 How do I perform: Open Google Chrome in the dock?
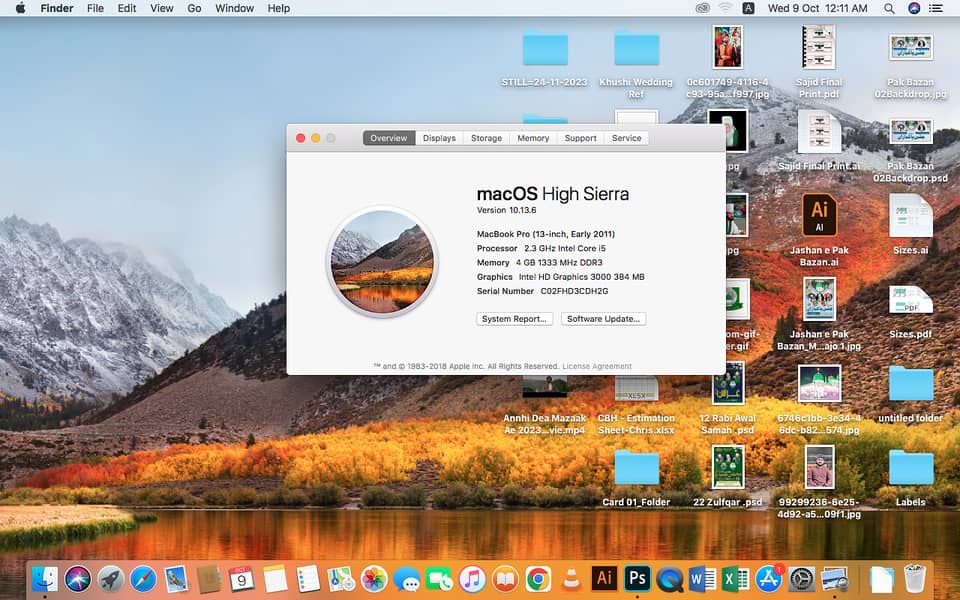point(538,578)
